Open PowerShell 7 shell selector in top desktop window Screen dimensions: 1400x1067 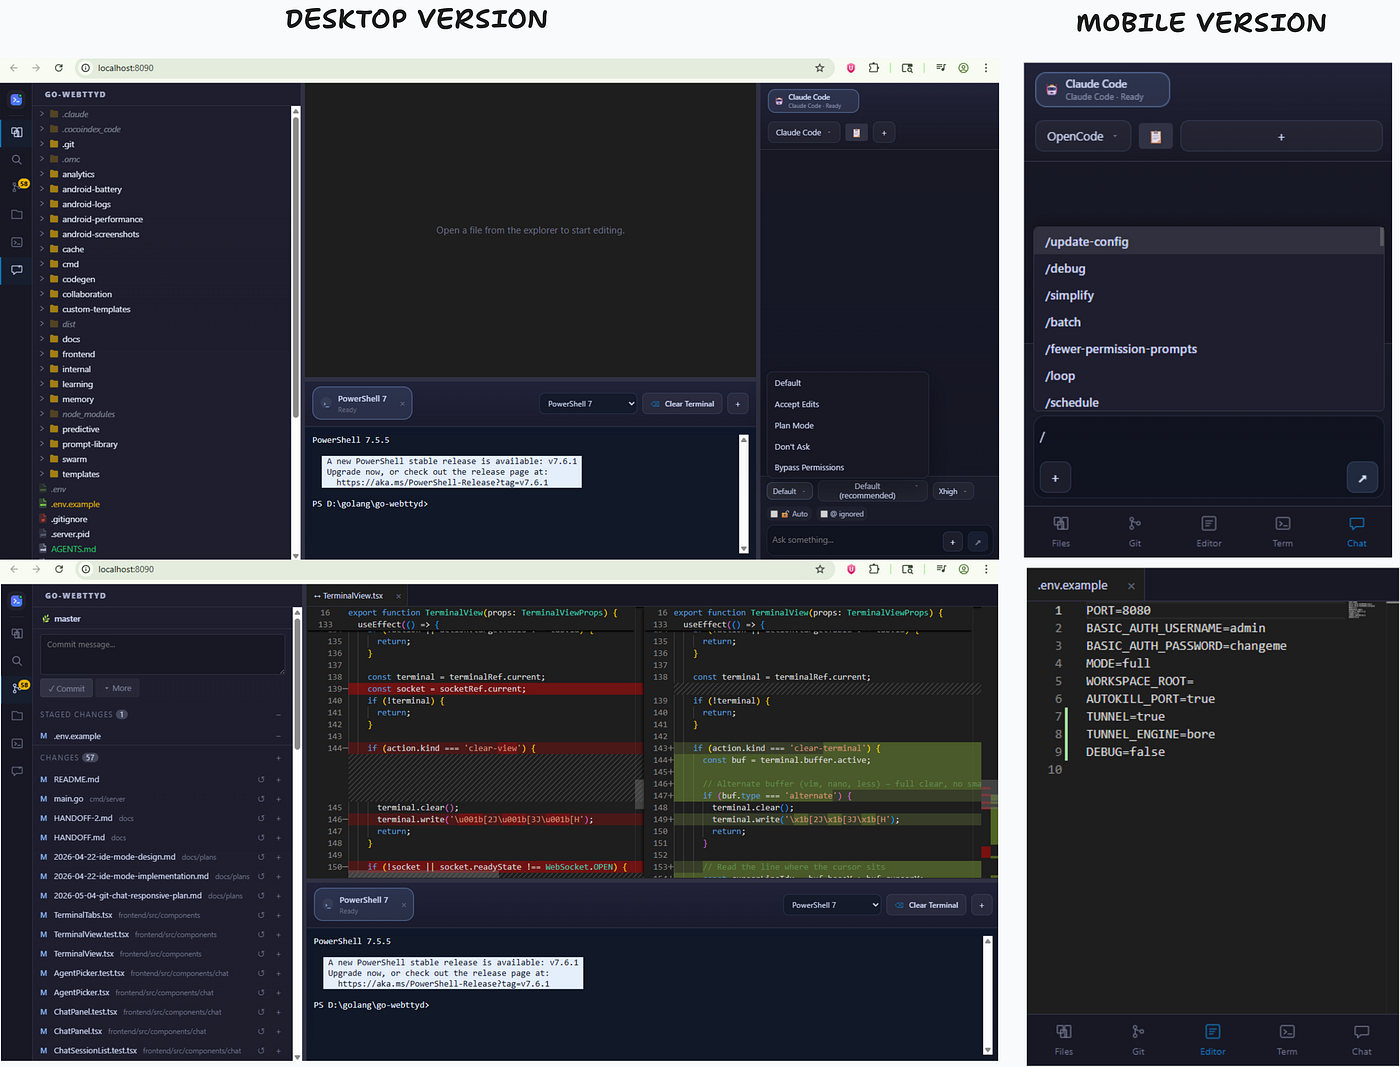click(x=590, y=404)
